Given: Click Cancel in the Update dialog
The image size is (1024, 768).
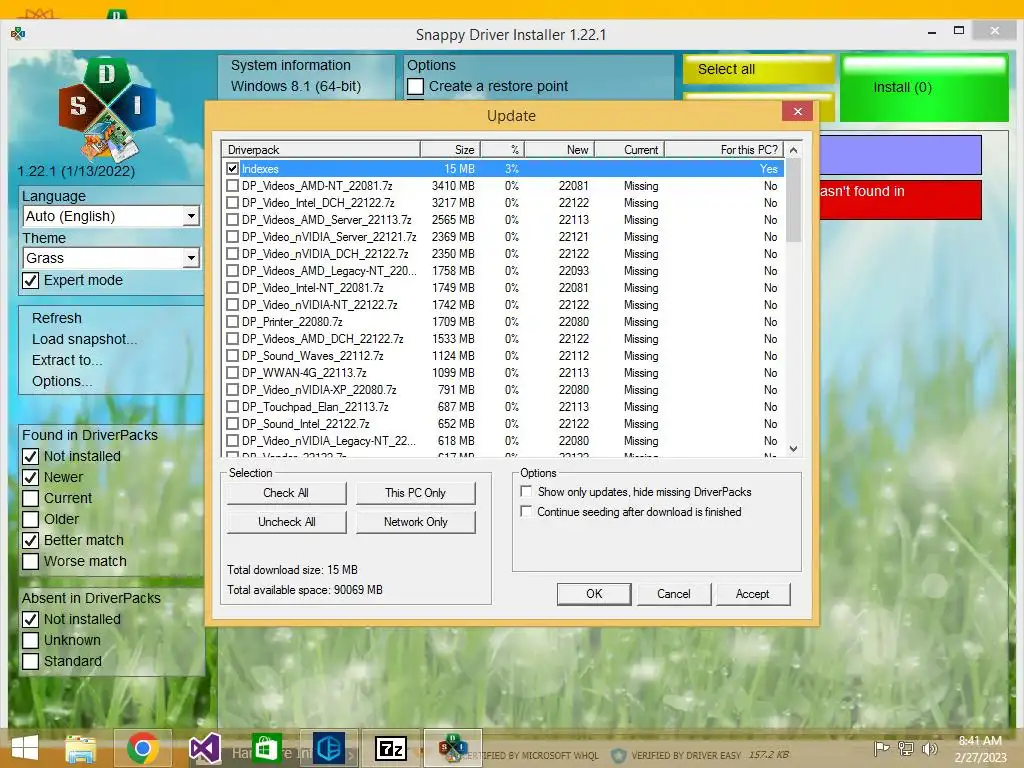Looking at the screenshot, I should tap(673, 594).
